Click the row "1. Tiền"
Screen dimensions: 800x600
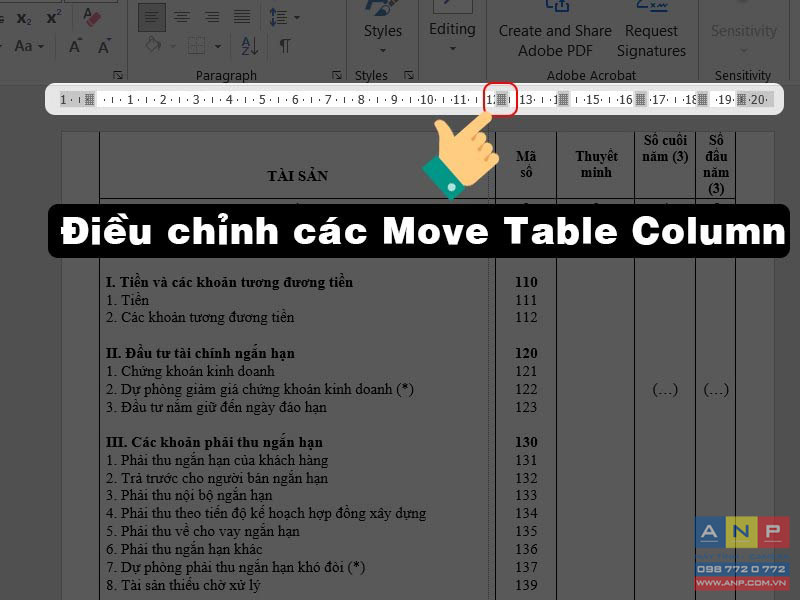[x=128, y=300]
